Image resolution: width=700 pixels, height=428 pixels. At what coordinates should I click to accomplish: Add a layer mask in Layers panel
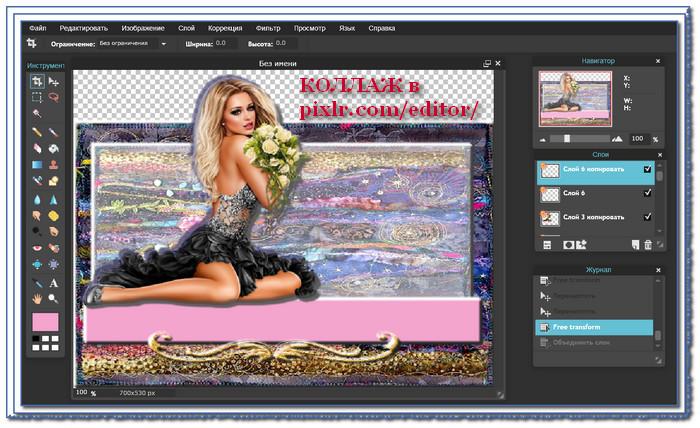[568, 245]
